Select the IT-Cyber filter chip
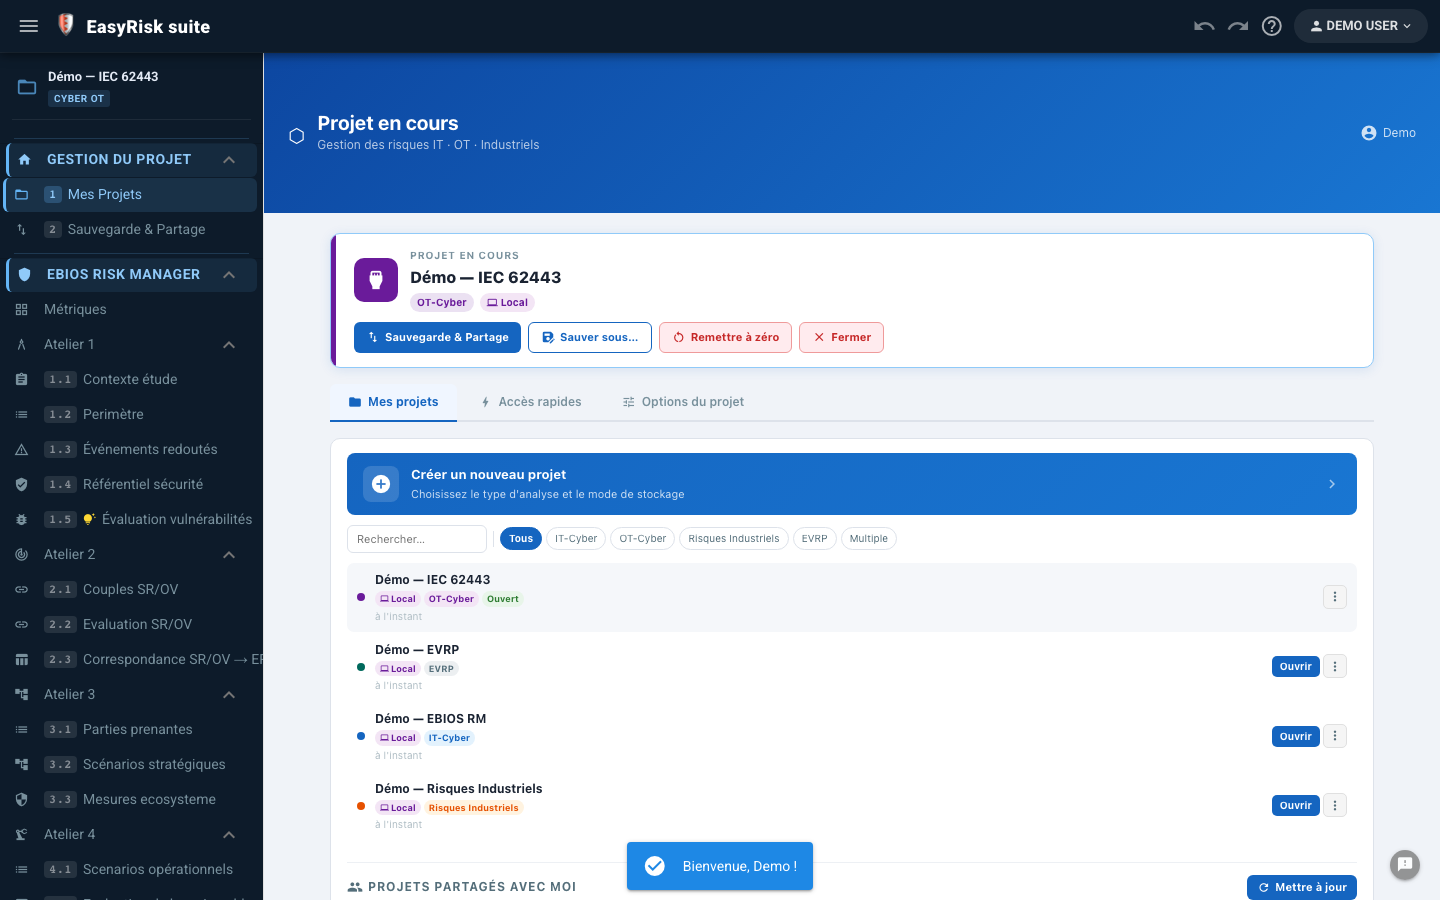The image size is (1440, 900). [576, 539]
